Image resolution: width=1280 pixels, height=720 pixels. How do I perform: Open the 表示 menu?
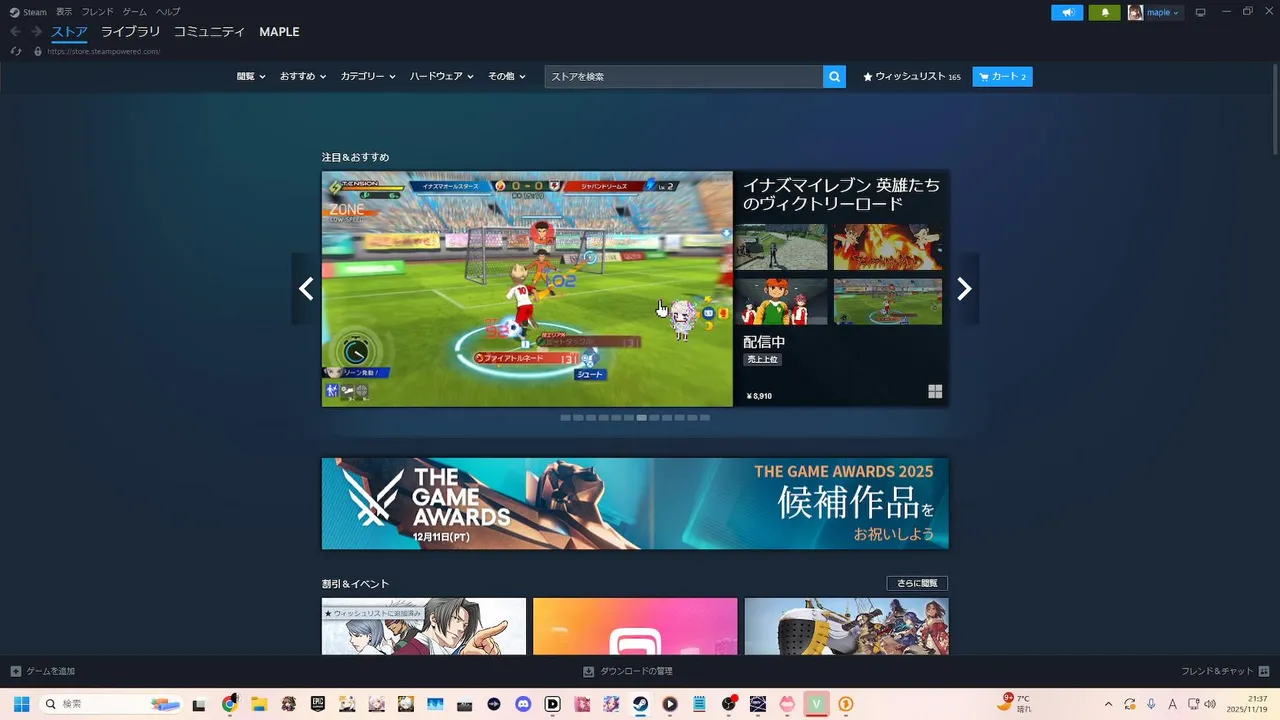coord(64,12)
